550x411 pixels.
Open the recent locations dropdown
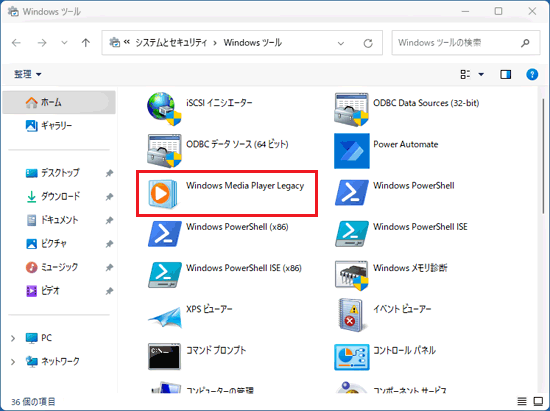point(64,43)
